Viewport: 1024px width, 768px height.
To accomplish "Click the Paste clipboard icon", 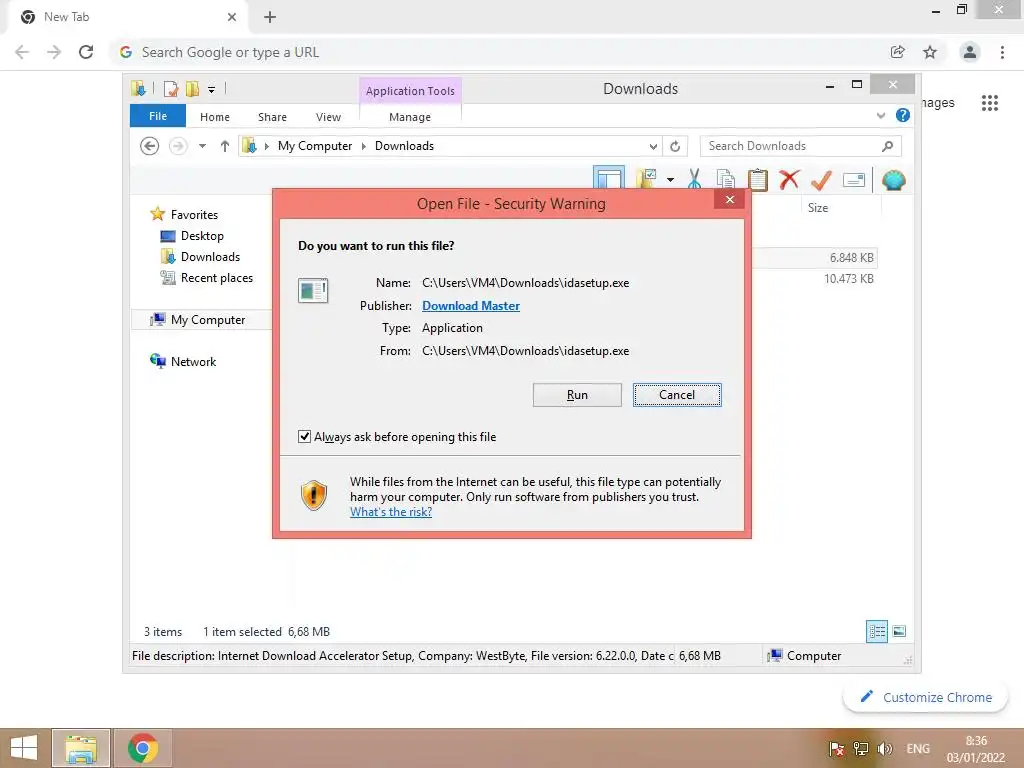I will pyautogui.click(x=758, y=179).
